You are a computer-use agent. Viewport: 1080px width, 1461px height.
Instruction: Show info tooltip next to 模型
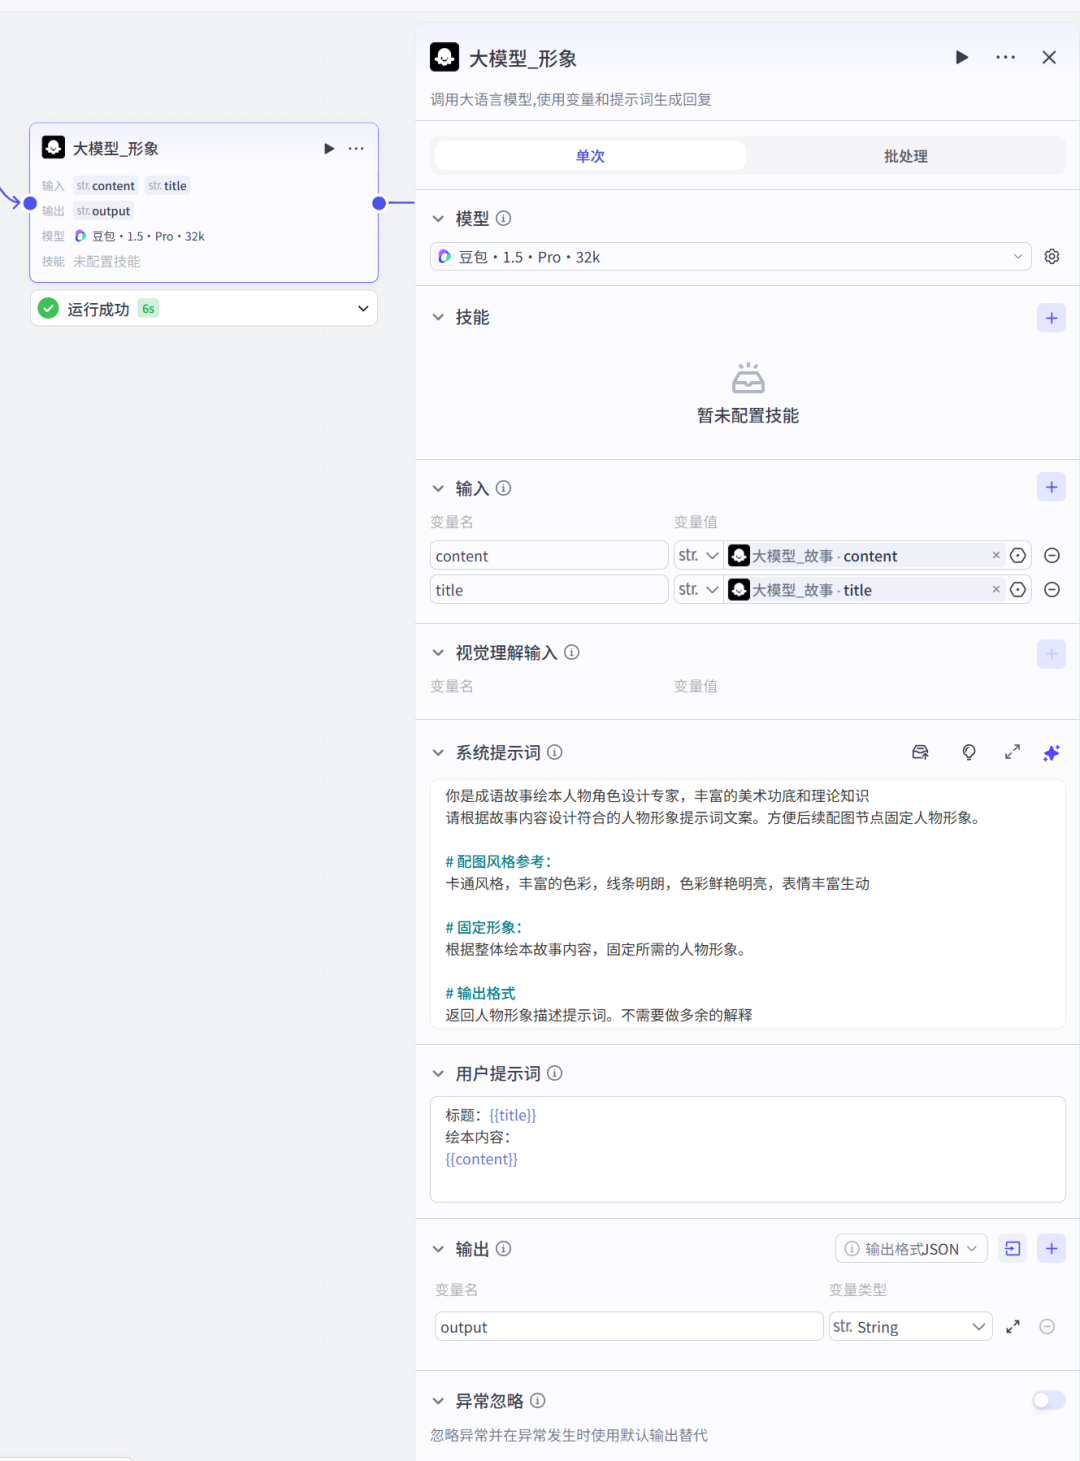click(x=504, y=218)
